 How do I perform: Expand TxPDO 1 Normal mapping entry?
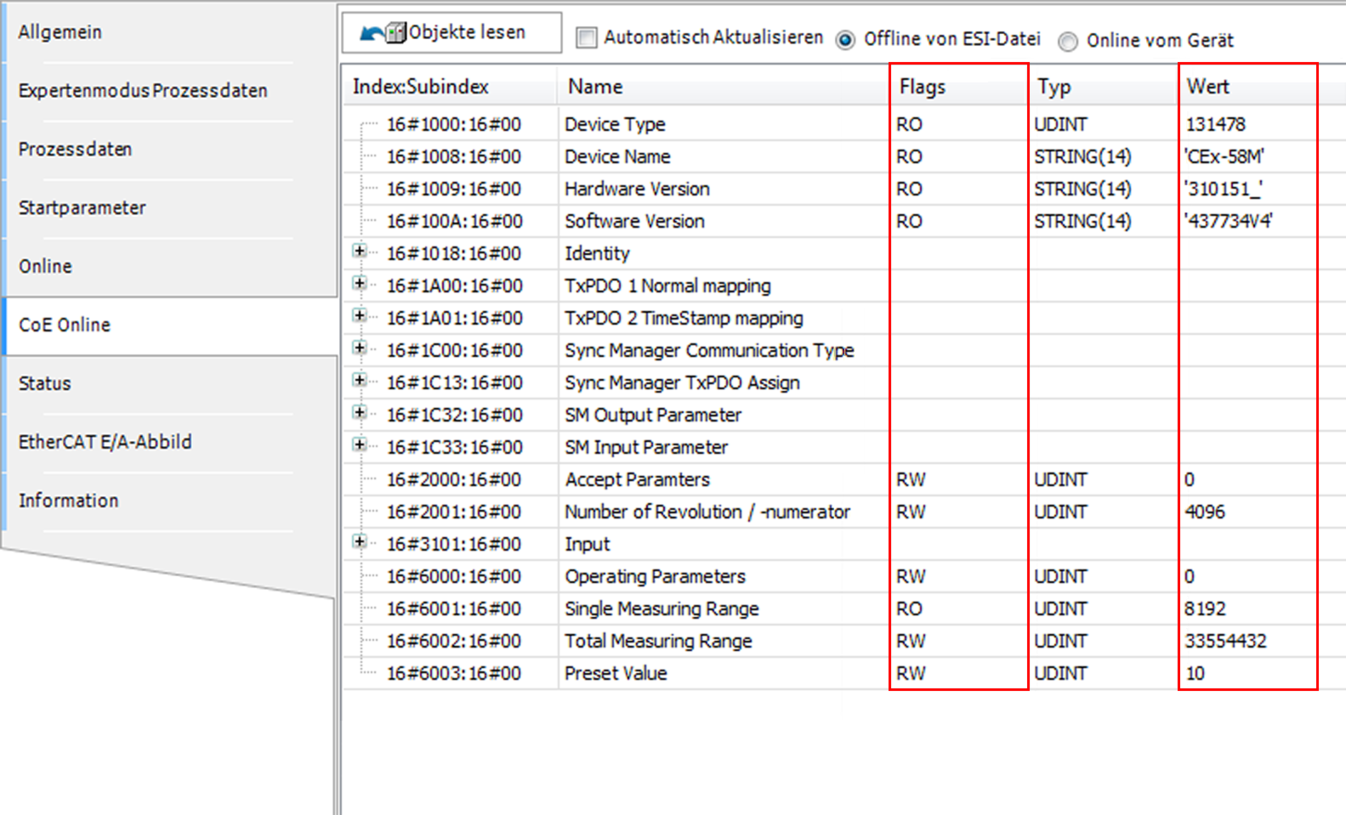pyautogui.click(x=360, y=285)
